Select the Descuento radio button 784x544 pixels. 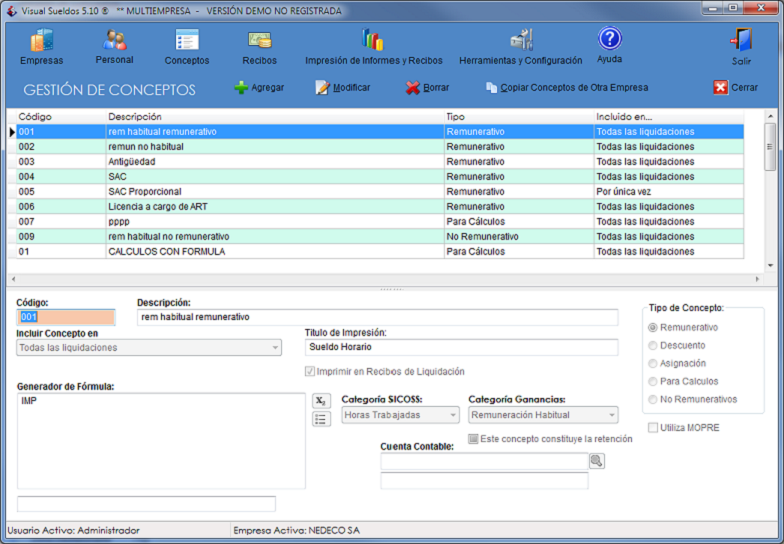coord(654,346)
